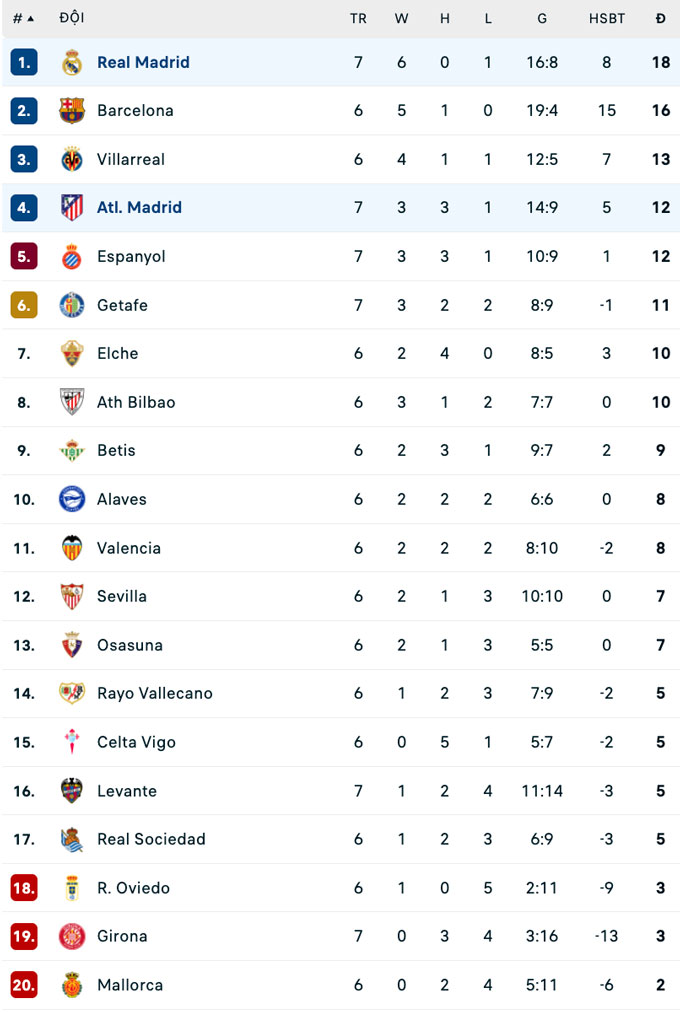Image resolution: width=680 pixels, height=1012 pixels.
Task: Click the Girona club crest
Action: (x=72, y=937)
